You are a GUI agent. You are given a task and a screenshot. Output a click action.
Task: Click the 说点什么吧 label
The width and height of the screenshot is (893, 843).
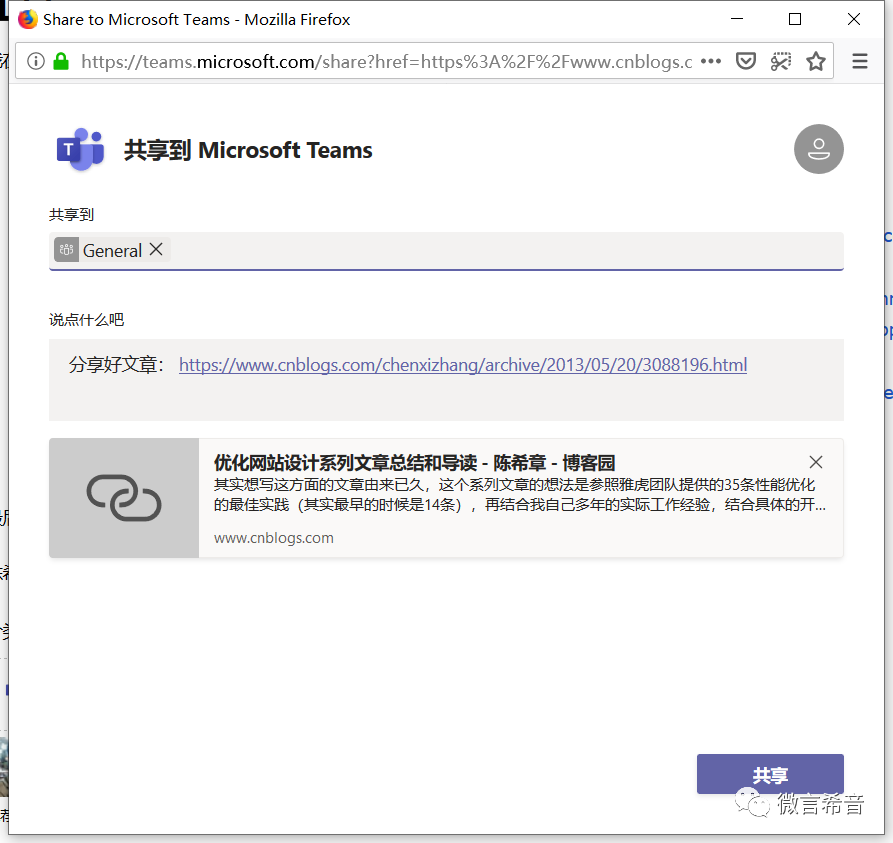click(86, 320)
